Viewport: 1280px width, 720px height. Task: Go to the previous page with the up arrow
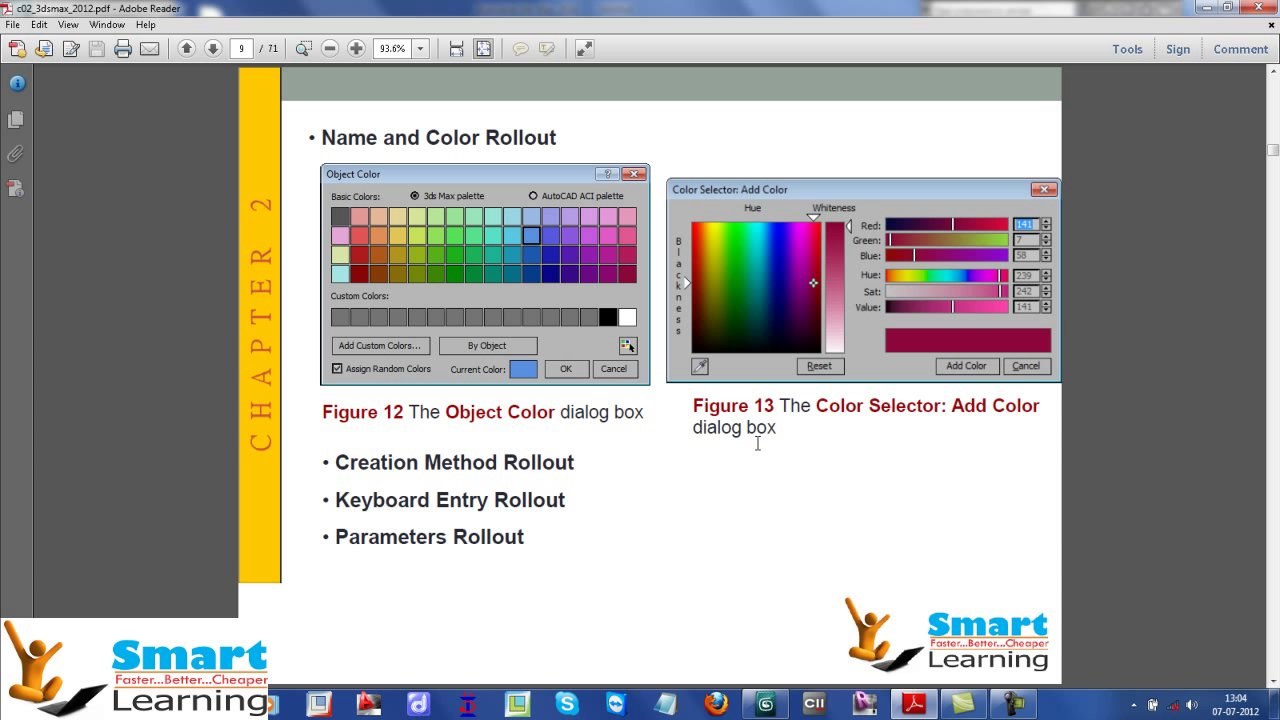tap(186, 49)
